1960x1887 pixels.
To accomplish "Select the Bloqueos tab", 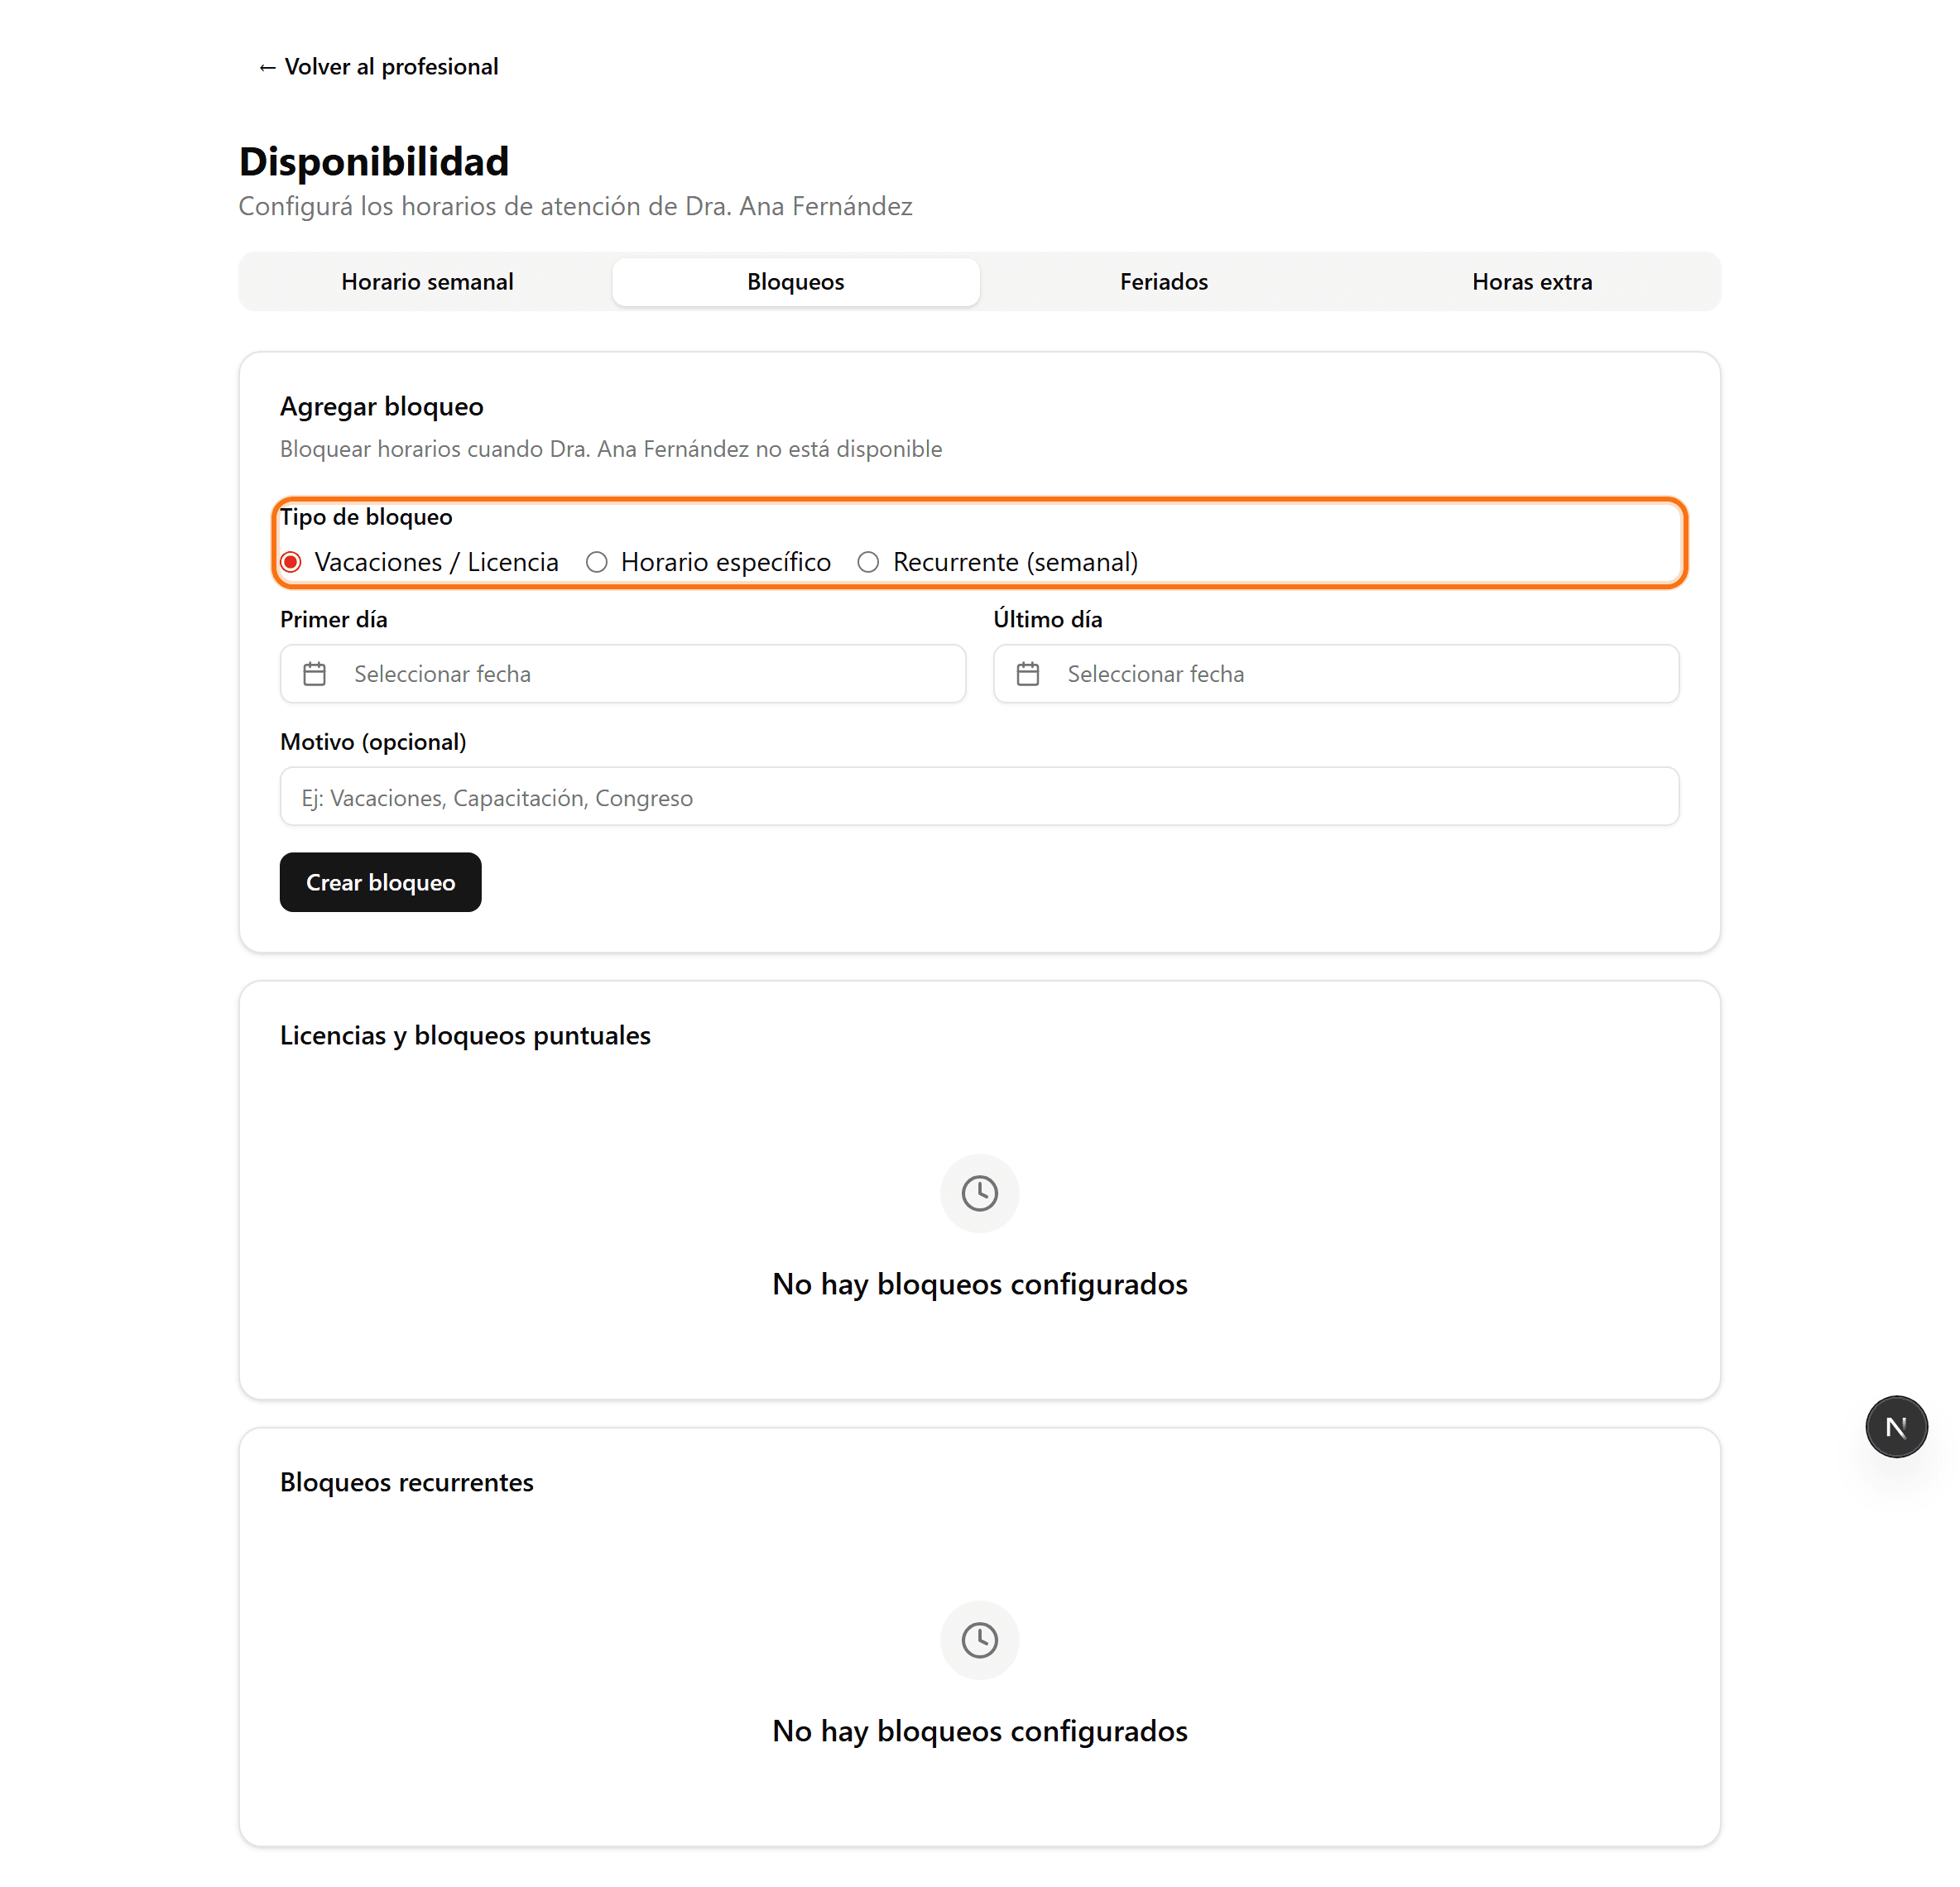I will [x=795, y=282].
